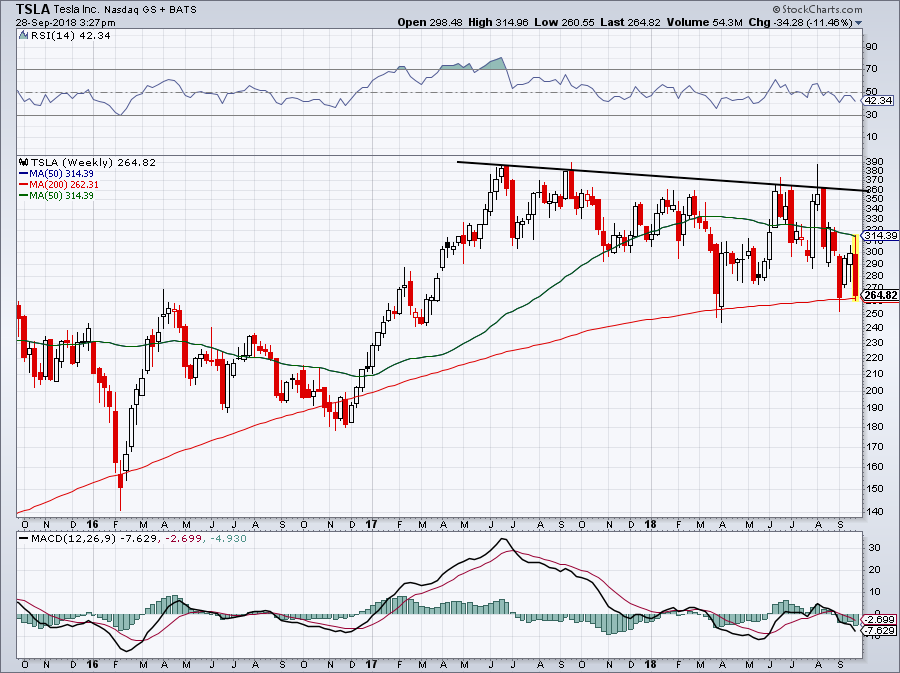Click the date stamp 28-Sep-2018 3:27pm

(x=65, y=23)
